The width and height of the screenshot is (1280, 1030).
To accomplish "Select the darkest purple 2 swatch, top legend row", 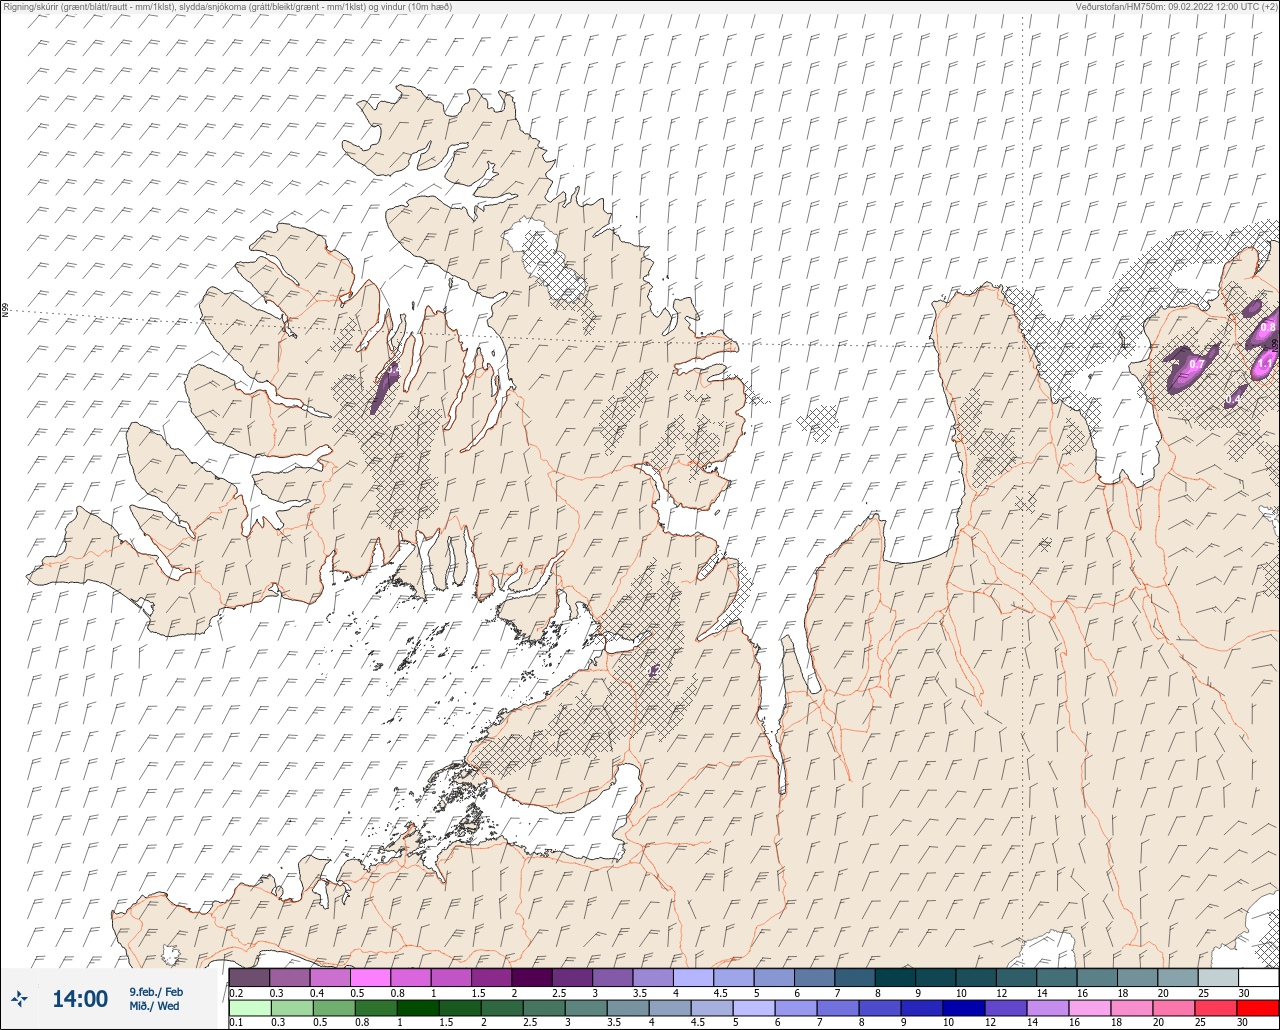I will point(531,977).
